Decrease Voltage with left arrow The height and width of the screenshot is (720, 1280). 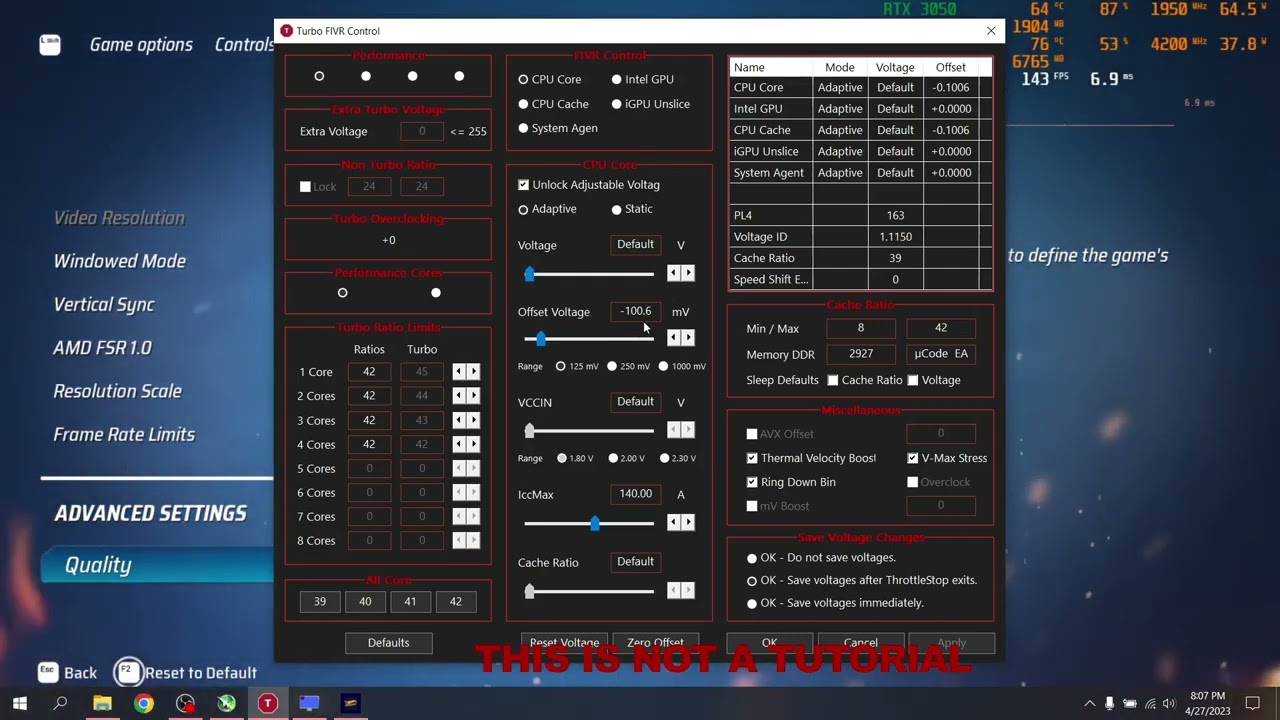[x=674, y=273]
